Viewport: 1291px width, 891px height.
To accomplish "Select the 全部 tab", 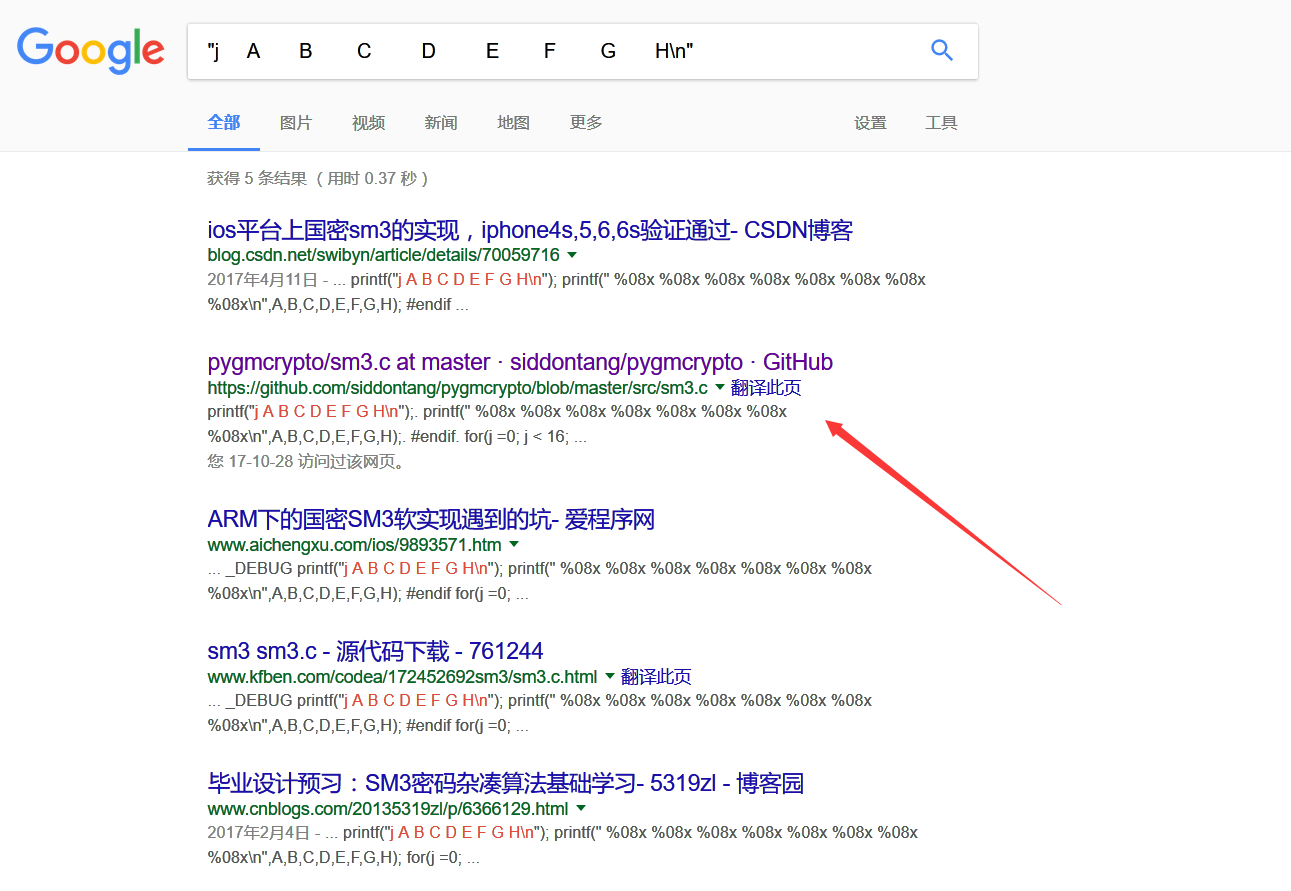I will (224, 122).
